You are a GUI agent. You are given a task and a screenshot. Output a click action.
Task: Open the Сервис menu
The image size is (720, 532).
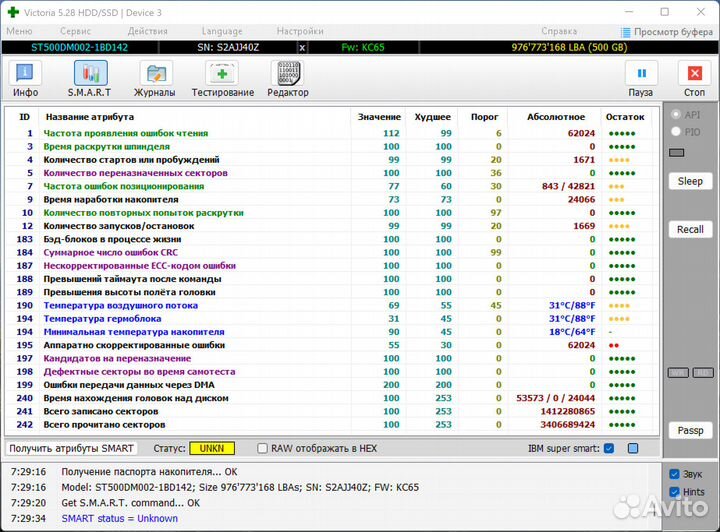(76, 32)
